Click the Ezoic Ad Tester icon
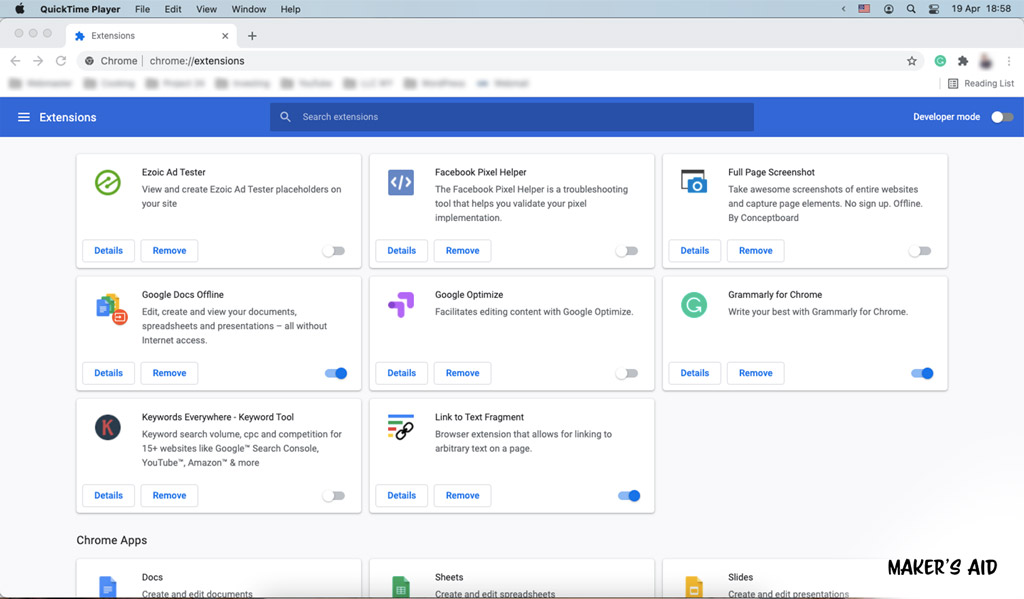Viewport: 1024px width, 599px height. (x=108, y=182)
